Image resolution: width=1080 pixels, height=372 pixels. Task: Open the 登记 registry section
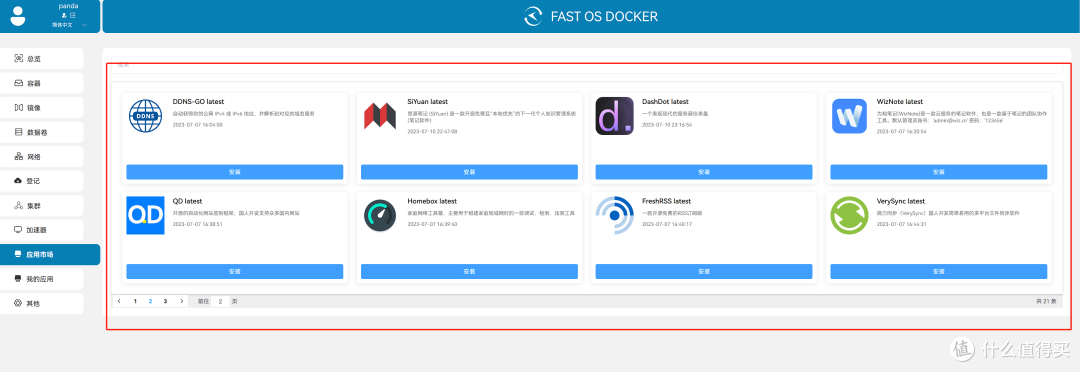41,181
